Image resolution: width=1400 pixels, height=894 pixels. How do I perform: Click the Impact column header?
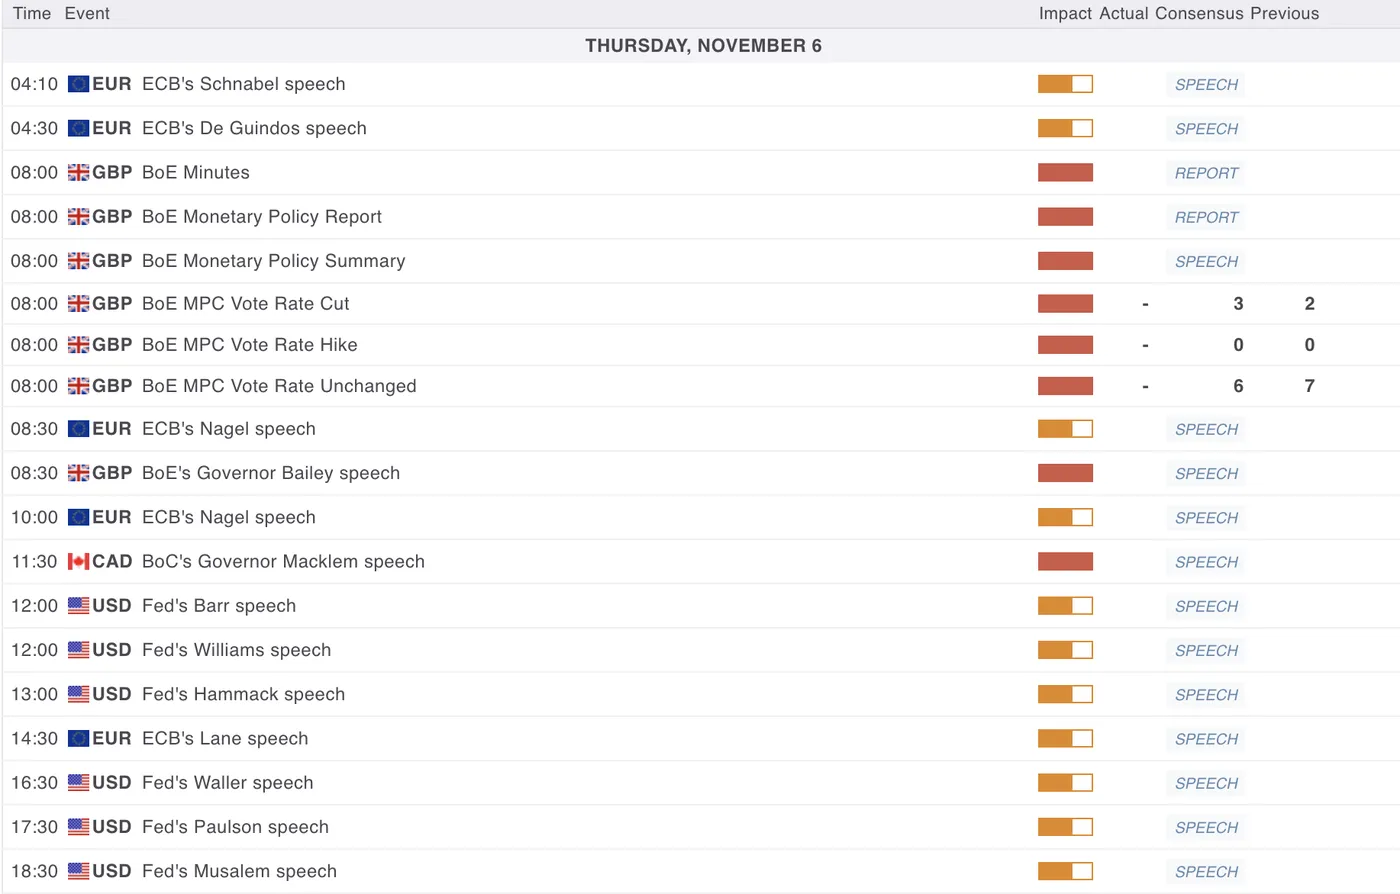(1065, 14)
